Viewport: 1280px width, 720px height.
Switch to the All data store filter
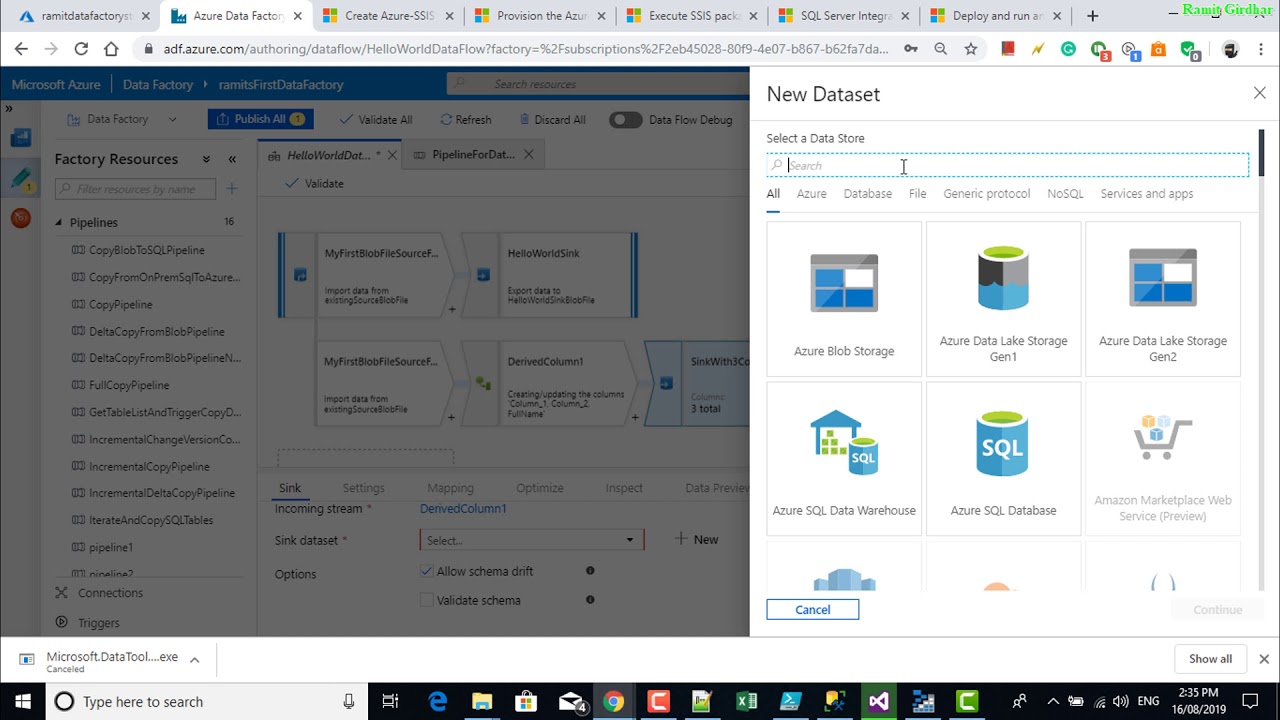(x=773, y=194)
